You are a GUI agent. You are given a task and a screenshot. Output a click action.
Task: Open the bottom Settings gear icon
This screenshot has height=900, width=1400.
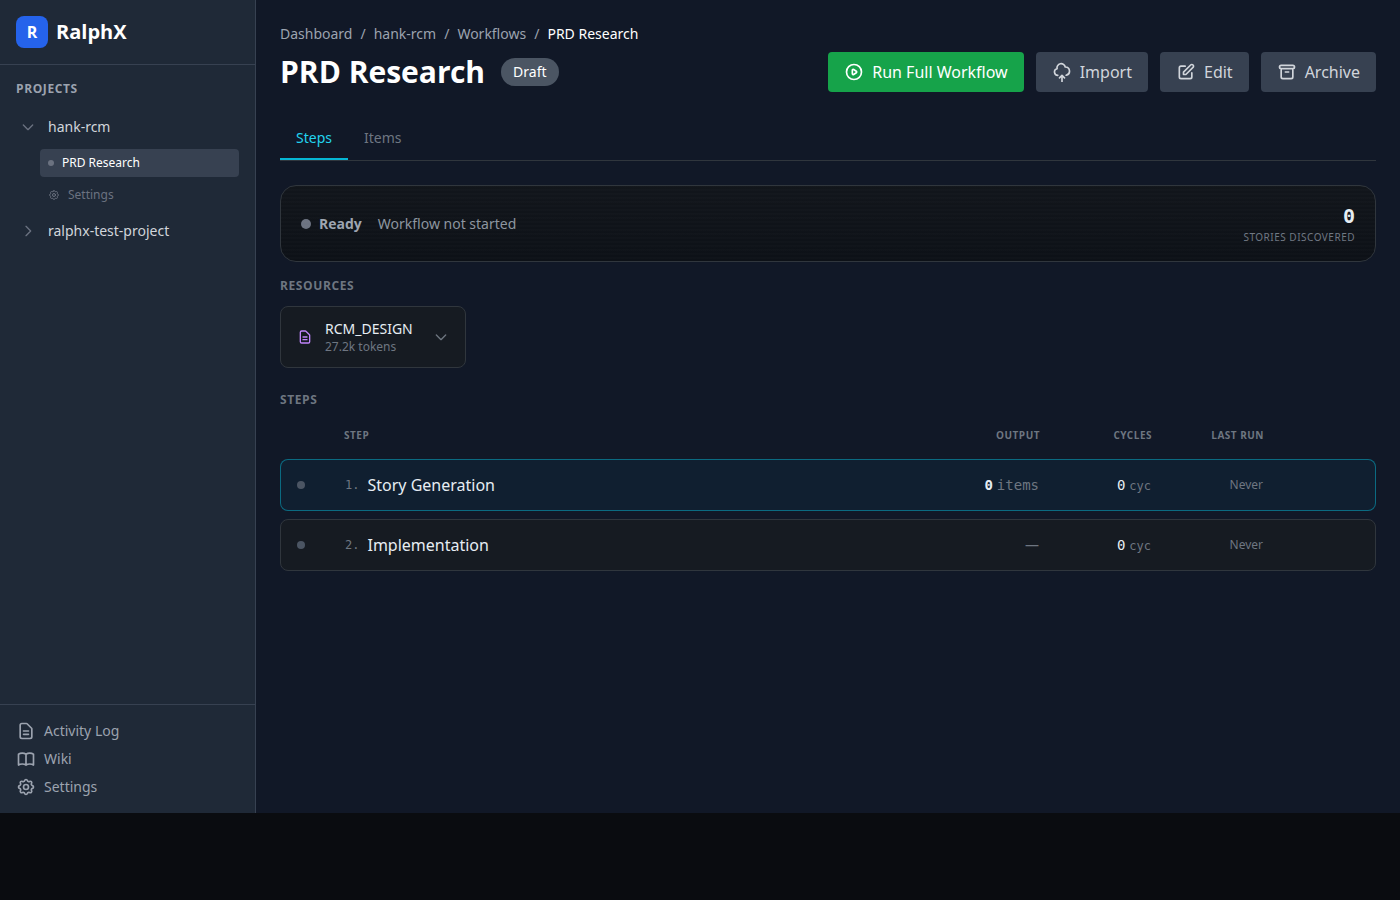click(26, 787)
